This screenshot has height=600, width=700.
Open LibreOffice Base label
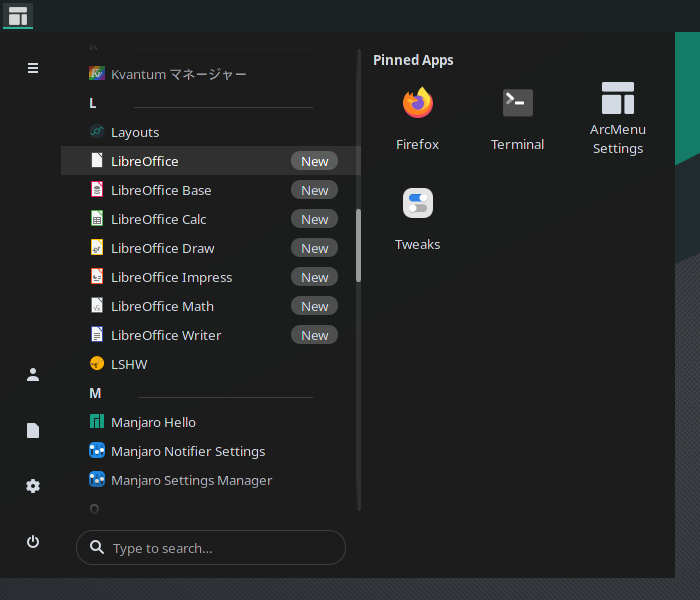pyautogui.click(x=161, y=190)
